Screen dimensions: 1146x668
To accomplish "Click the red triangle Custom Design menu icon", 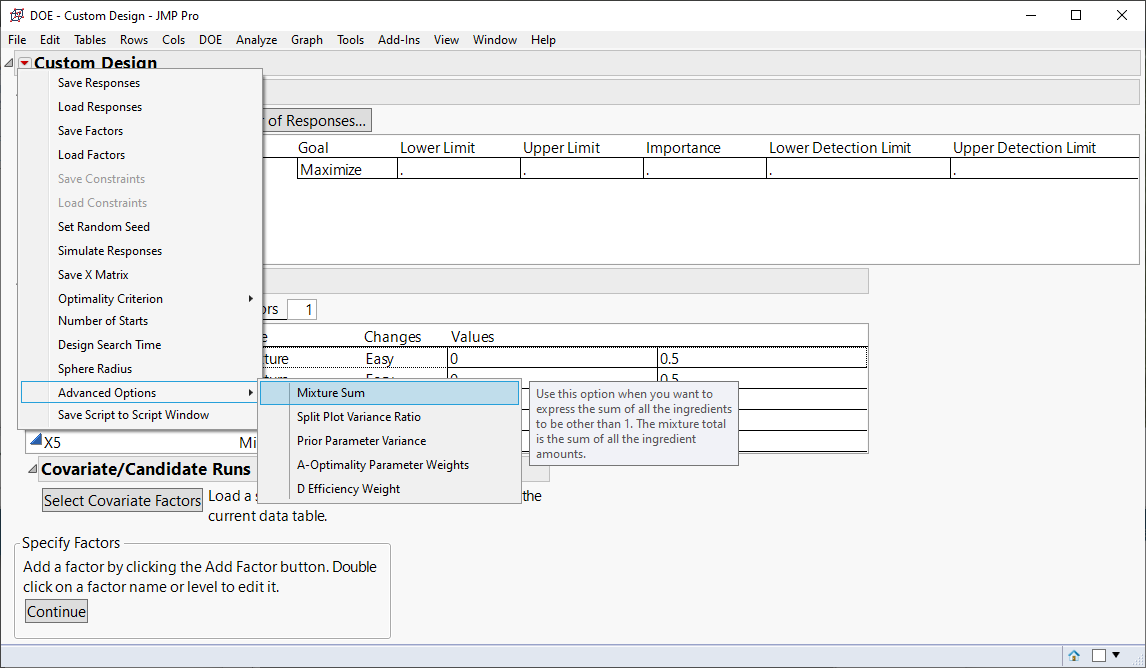I will pyautogui.click(x=24, y=64).
